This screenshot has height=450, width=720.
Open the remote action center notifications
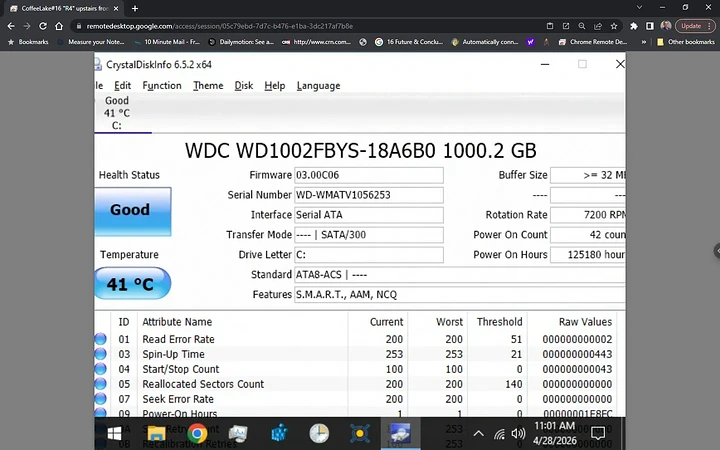pos(598,433)
